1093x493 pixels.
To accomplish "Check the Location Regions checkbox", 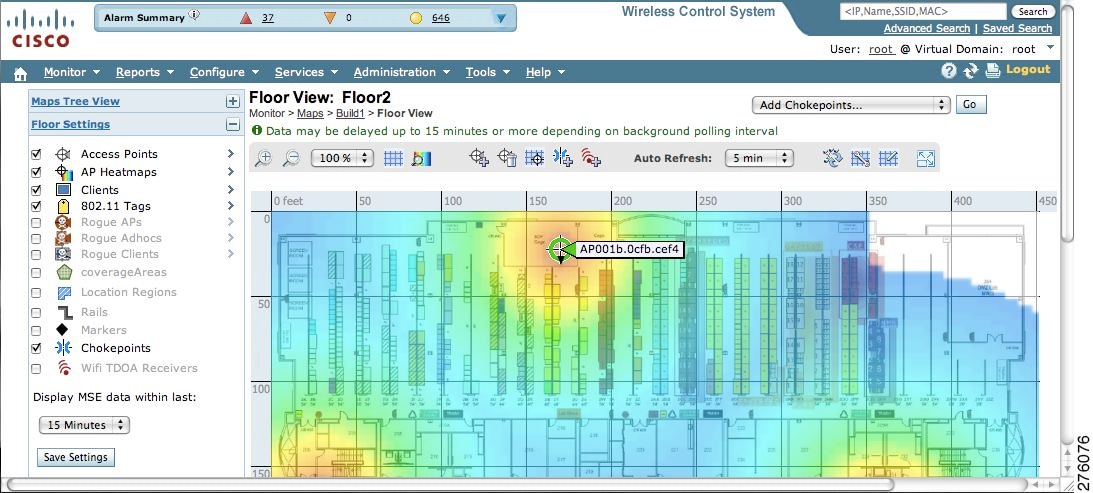I will 36,292.
